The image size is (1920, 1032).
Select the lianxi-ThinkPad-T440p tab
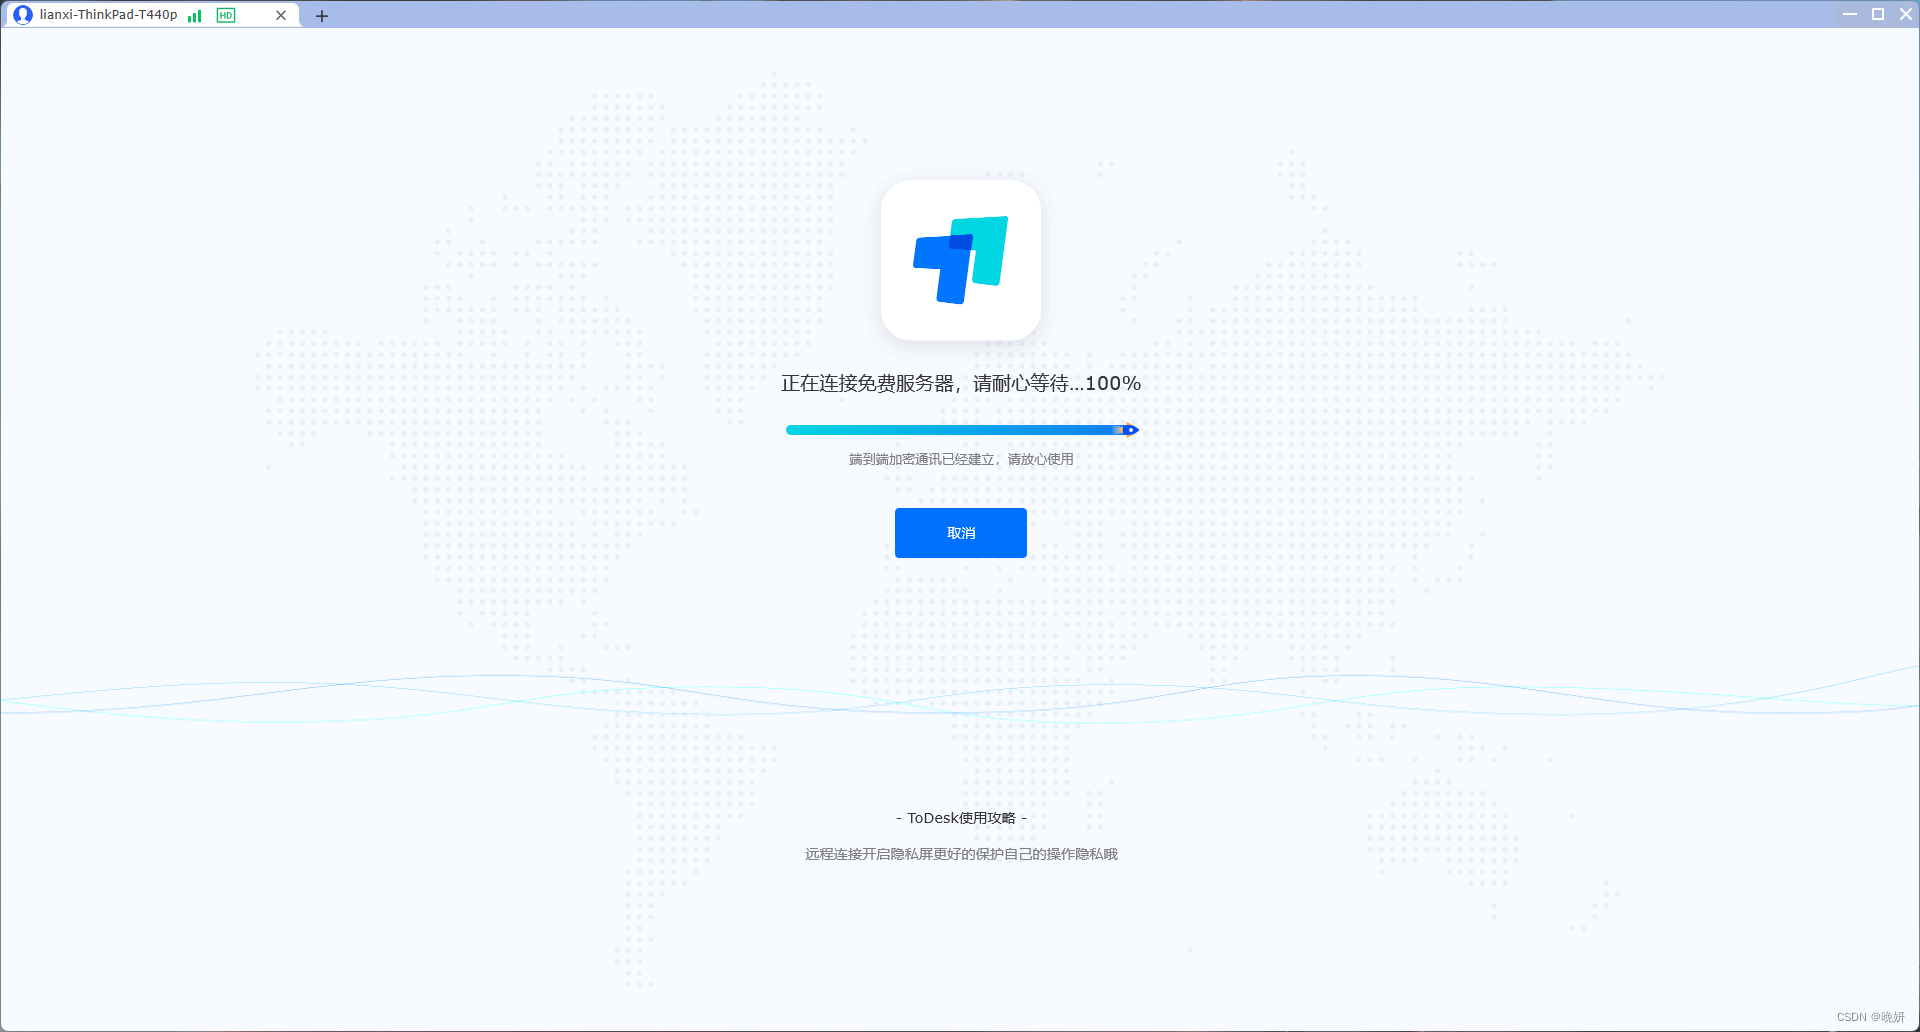click(x=110, y=15)
